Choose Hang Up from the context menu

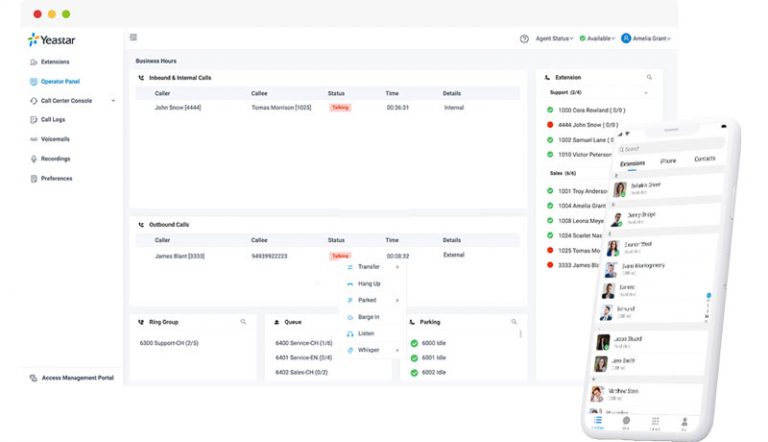pyautogui.click(x=368, y=284)
